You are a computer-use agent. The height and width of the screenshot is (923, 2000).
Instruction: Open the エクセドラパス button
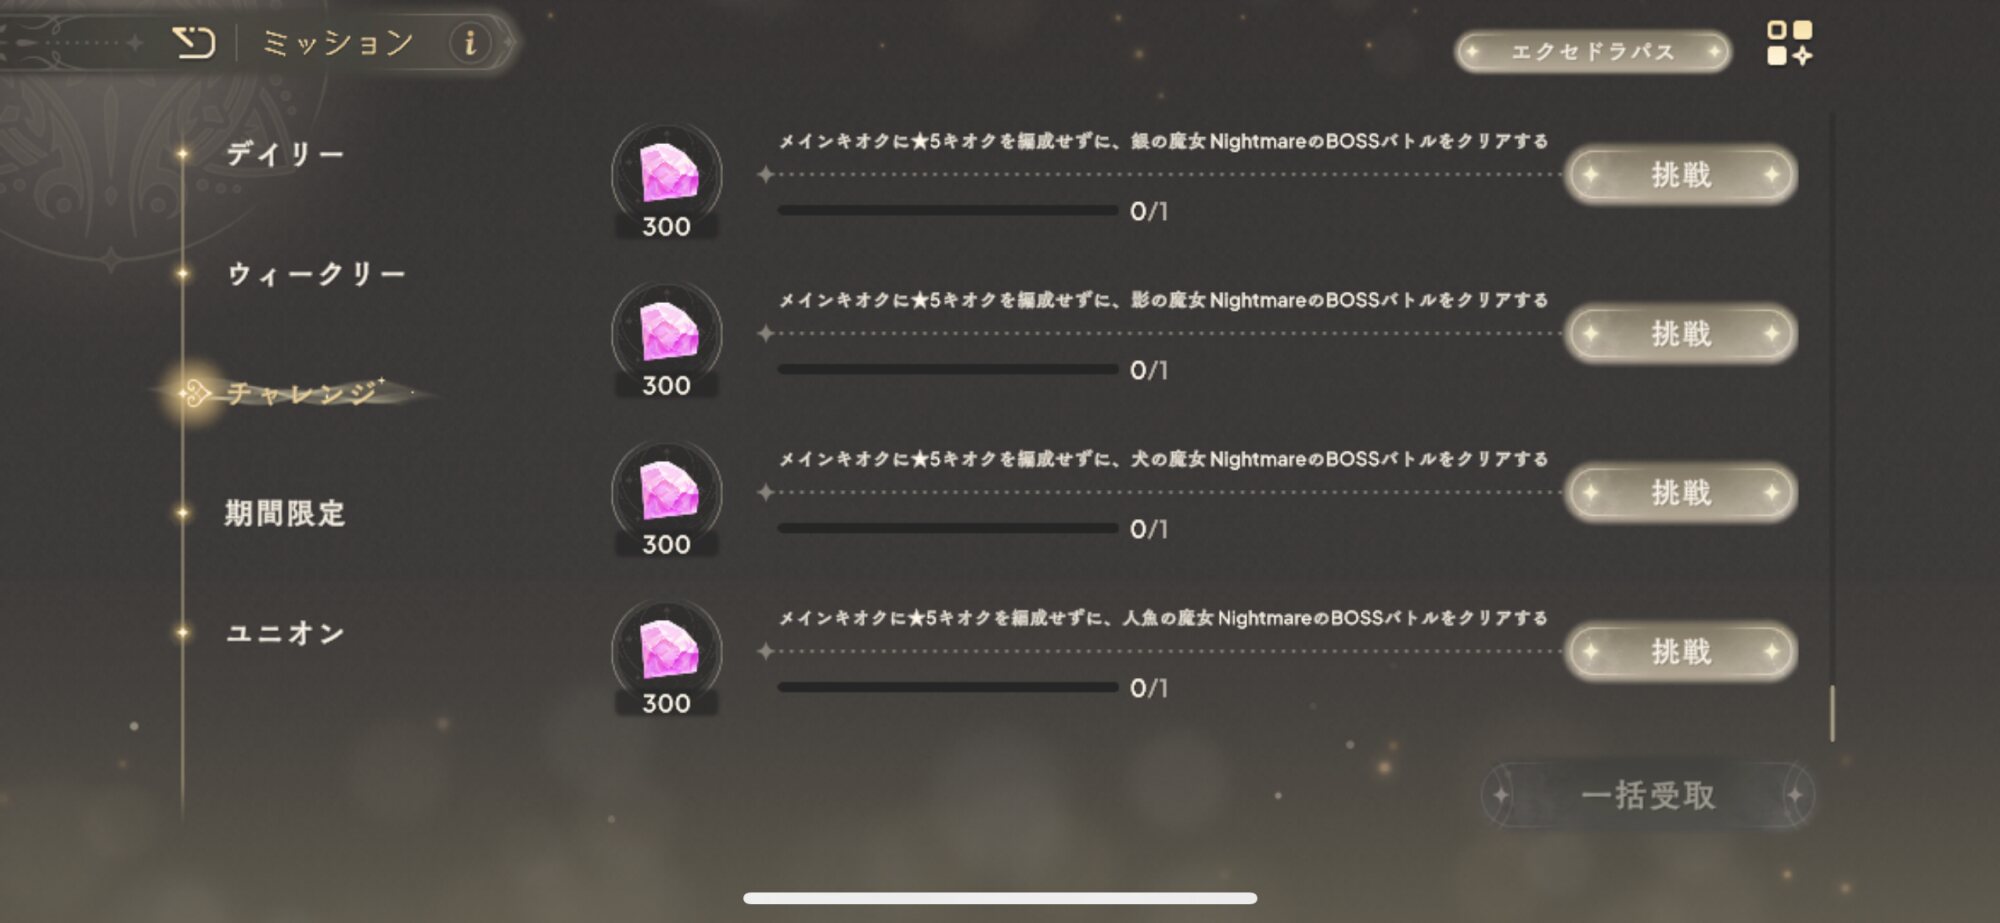[1593, 52]
